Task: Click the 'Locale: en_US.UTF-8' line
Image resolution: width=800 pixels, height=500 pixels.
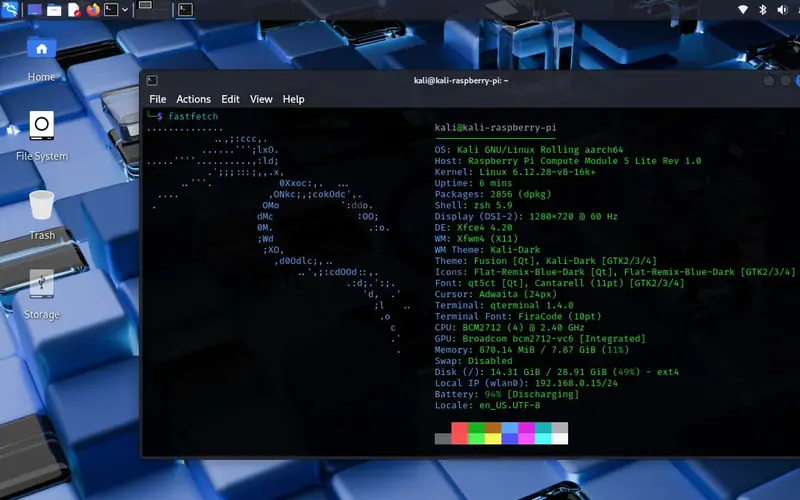Action: coord(487,406)
